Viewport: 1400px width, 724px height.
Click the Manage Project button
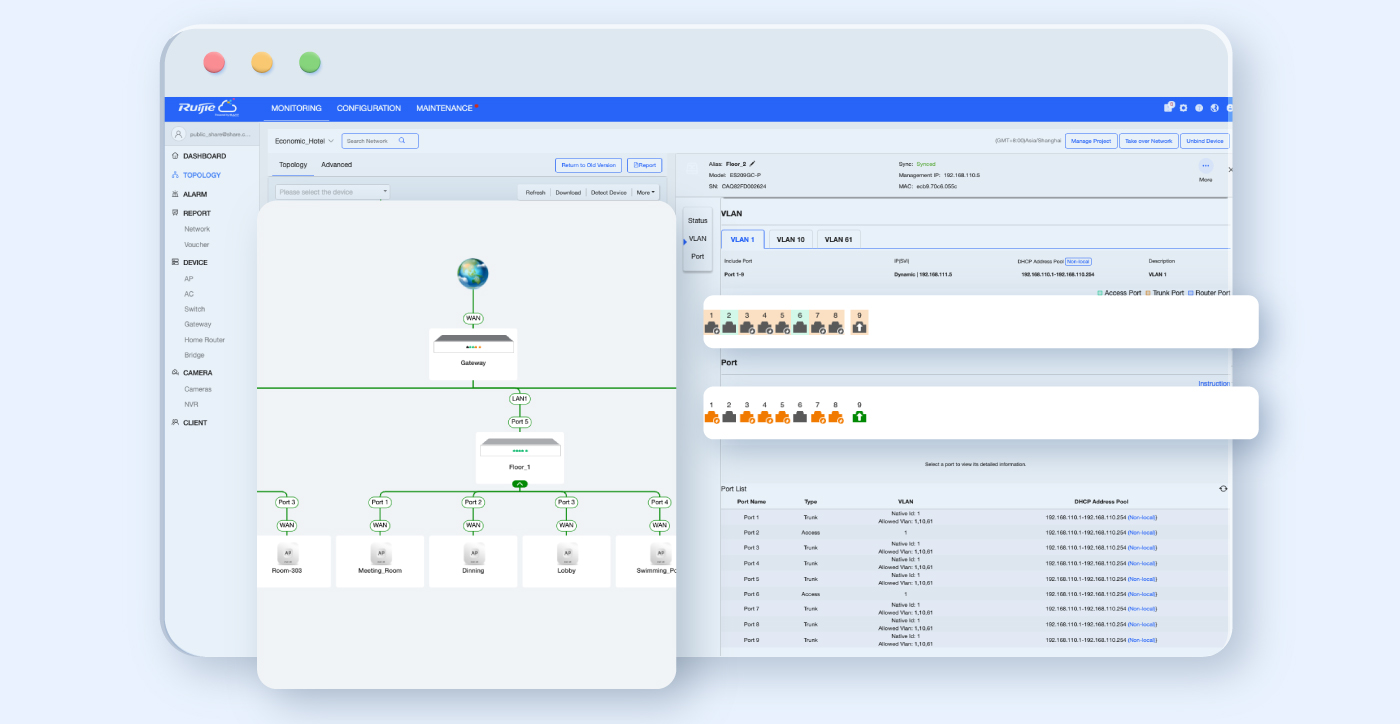pos(1091,141)
